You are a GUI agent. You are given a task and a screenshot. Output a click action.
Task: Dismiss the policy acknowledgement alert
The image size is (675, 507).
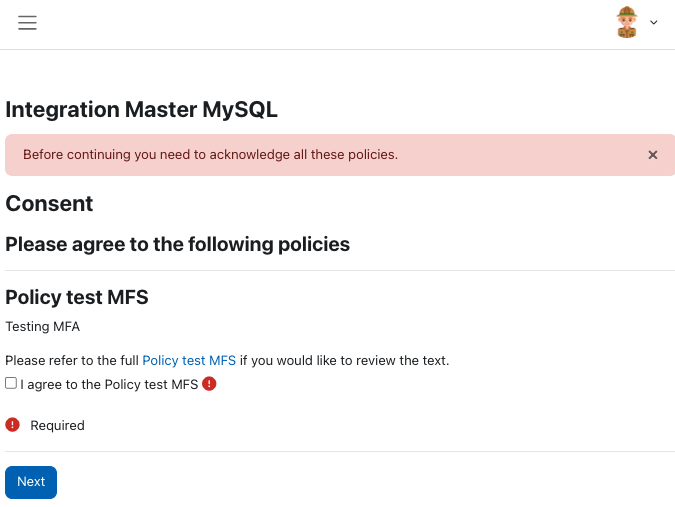point(653,155)
